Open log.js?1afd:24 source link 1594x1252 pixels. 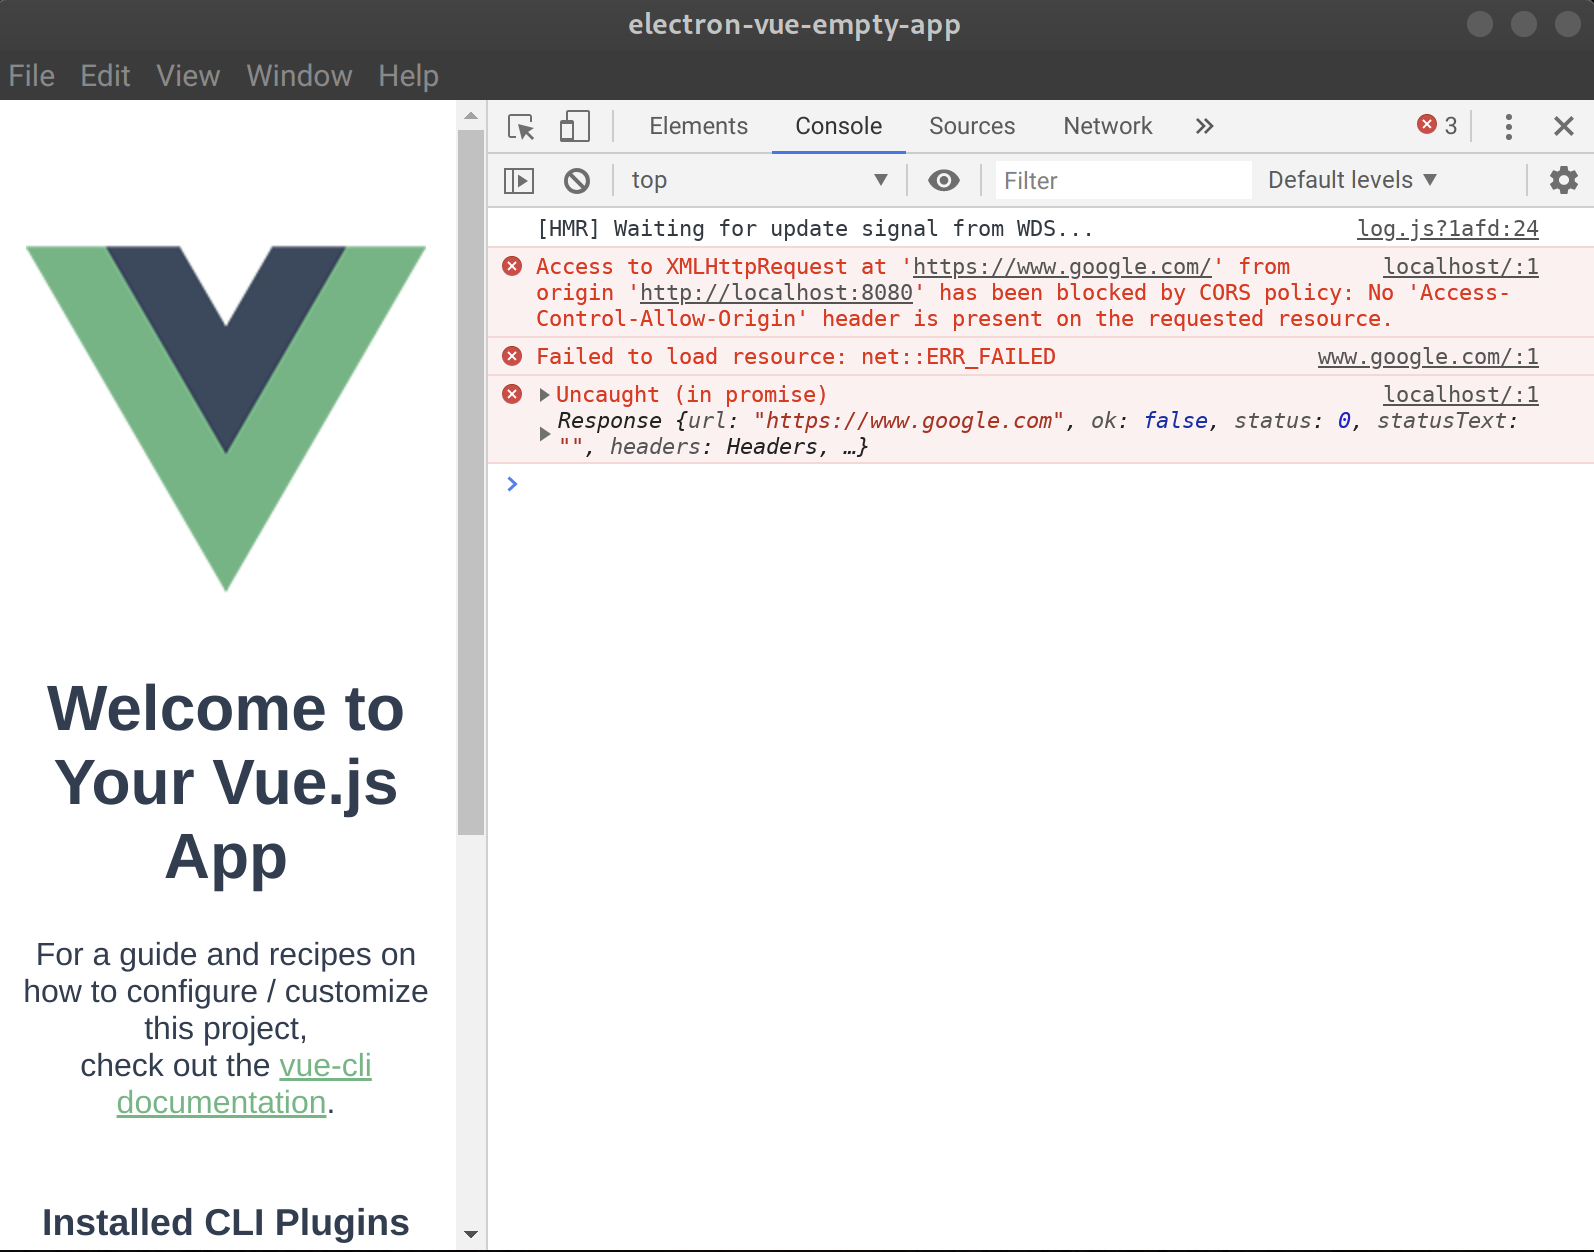pos(1447,229)
